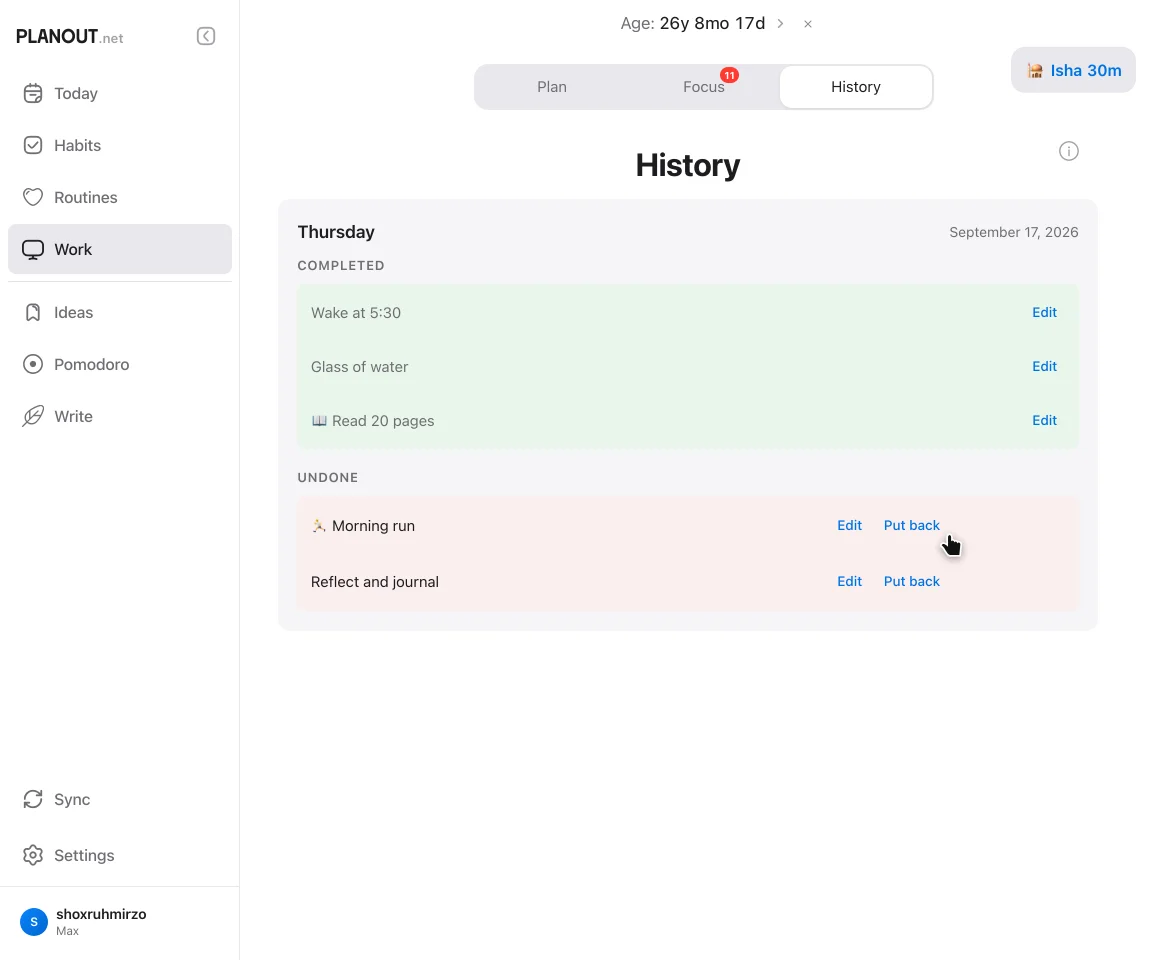Click the Routines heart icon

click(x=33, y=197)
